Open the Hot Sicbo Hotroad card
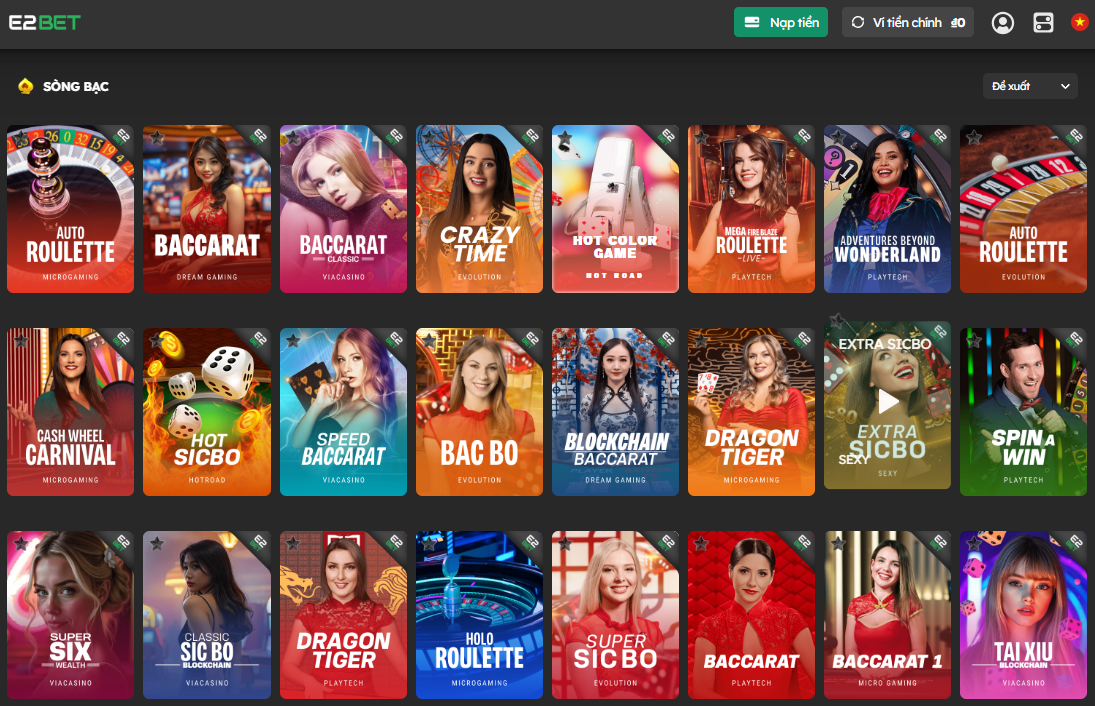This screenshot has width=1095, height=706. [207, 412]
